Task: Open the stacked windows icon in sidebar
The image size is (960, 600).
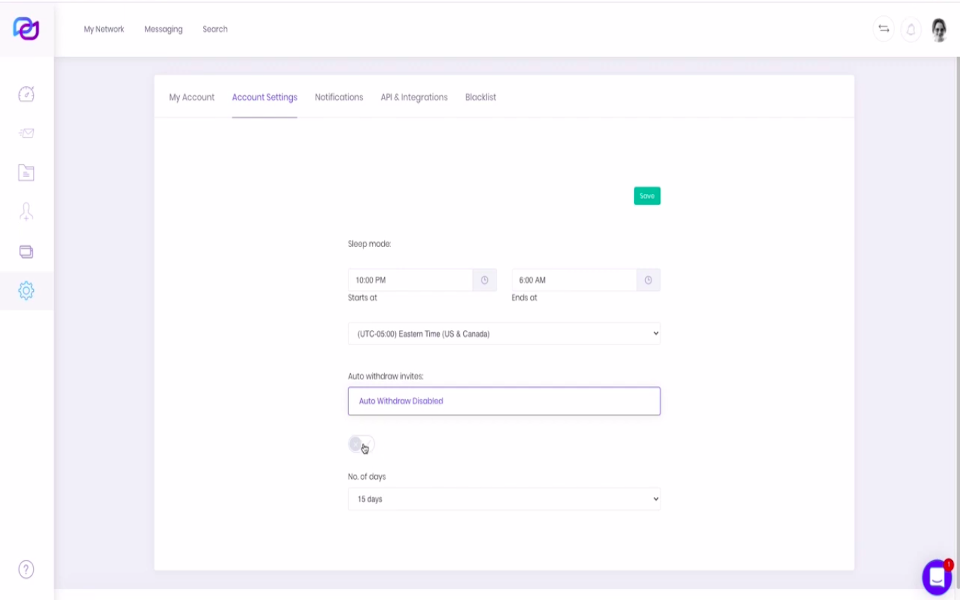Action: click(26, 252)
